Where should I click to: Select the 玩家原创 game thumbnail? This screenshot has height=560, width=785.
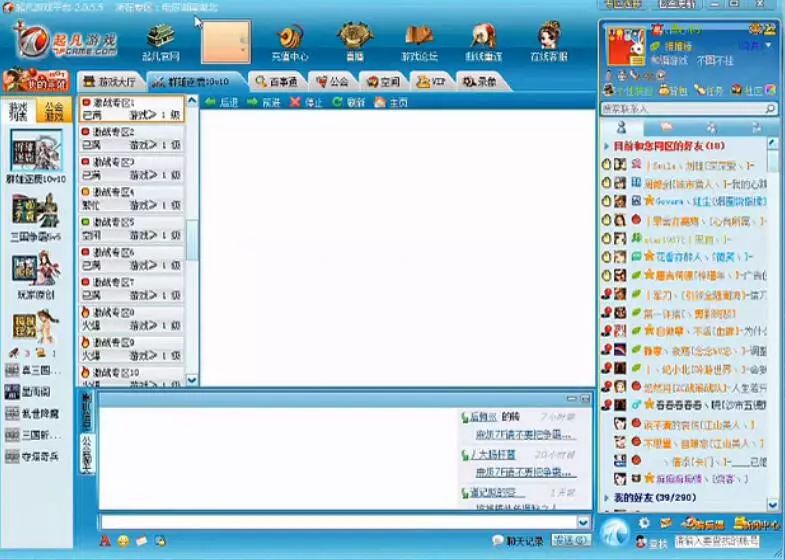(x=36, y=269)
